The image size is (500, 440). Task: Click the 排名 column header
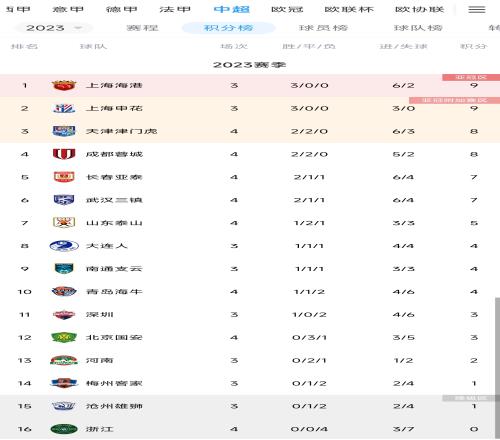point(24,46)
